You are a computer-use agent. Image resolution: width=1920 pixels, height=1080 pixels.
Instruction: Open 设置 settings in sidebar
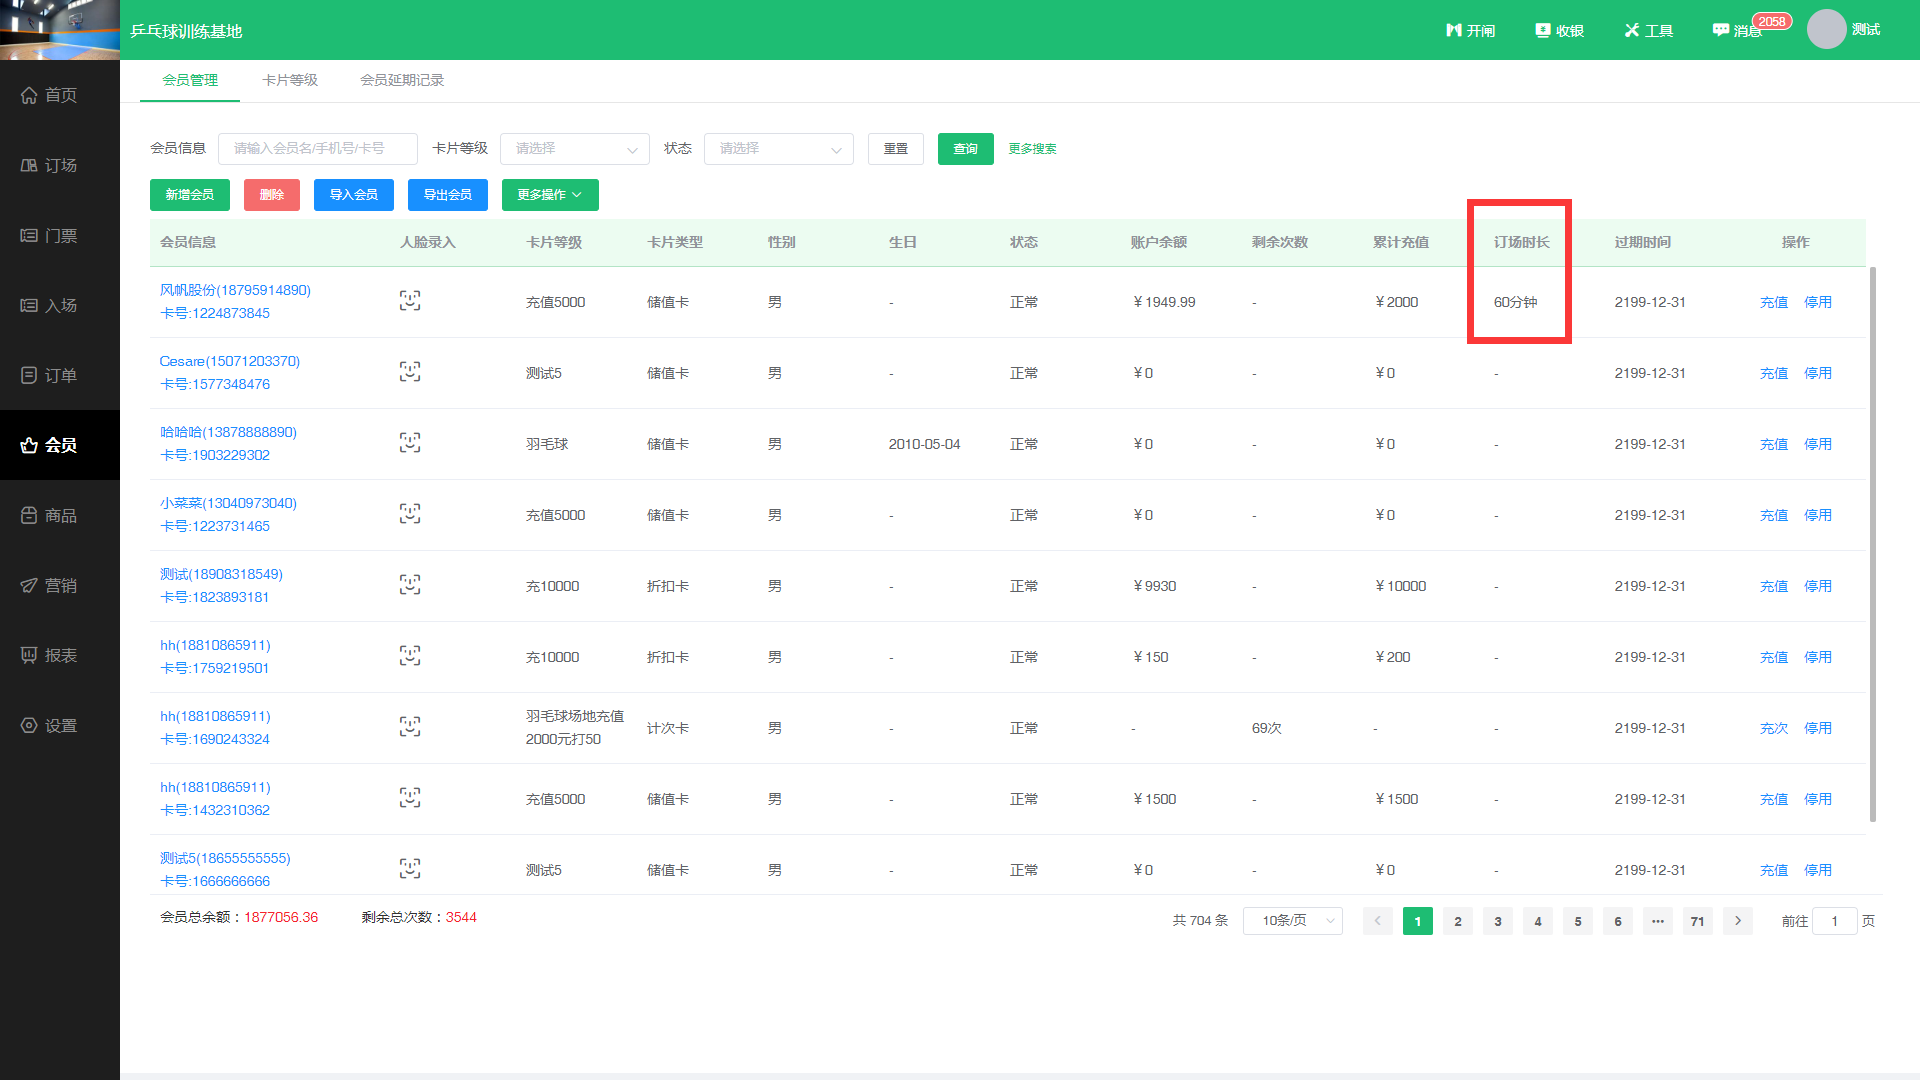(30, 725)
